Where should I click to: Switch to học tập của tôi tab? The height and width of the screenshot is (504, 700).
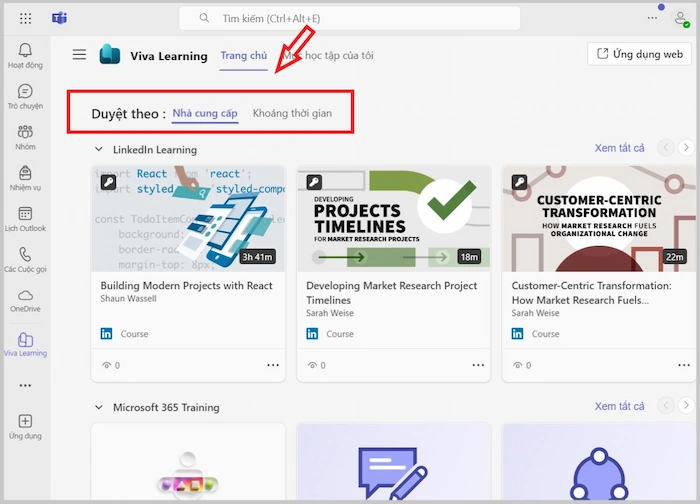329,56
